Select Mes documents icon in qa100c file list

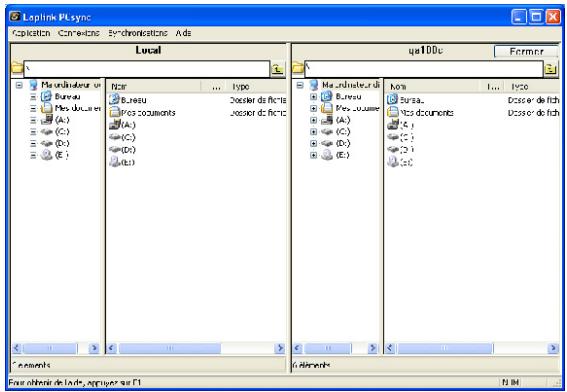tap(392, 112)
